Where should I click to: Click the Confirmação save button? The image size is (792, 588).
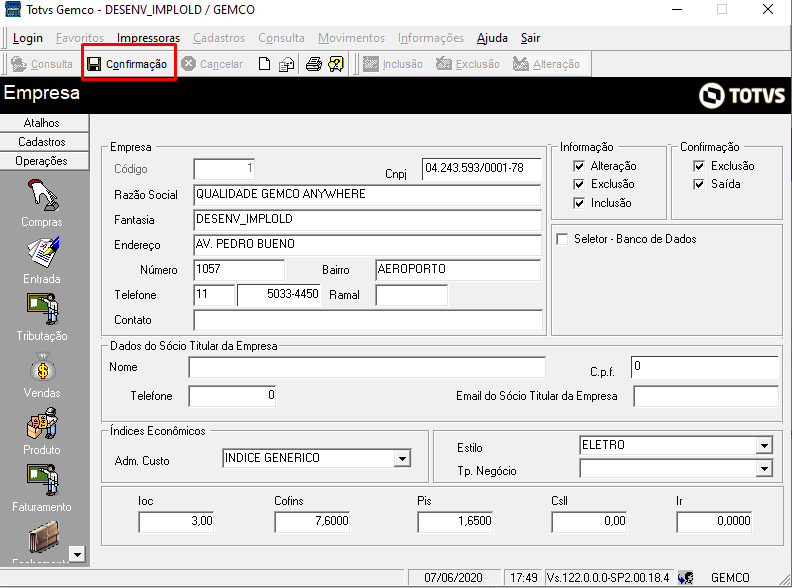pos(127,64)
